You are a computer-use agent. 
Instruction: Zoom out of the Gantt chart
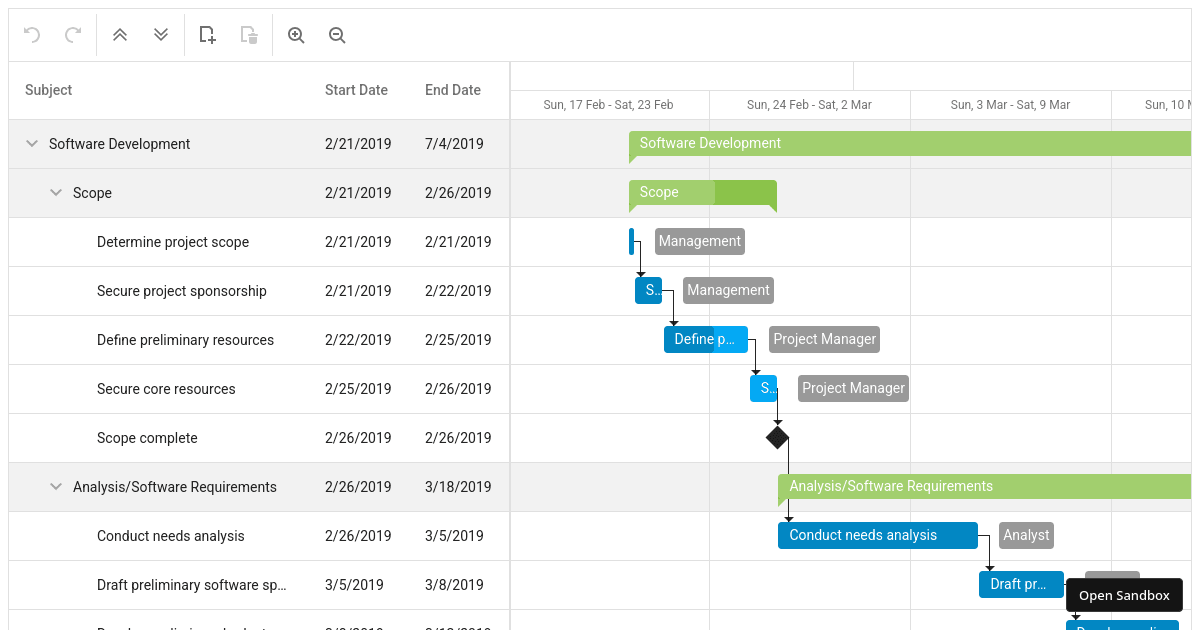coord(337,35)
